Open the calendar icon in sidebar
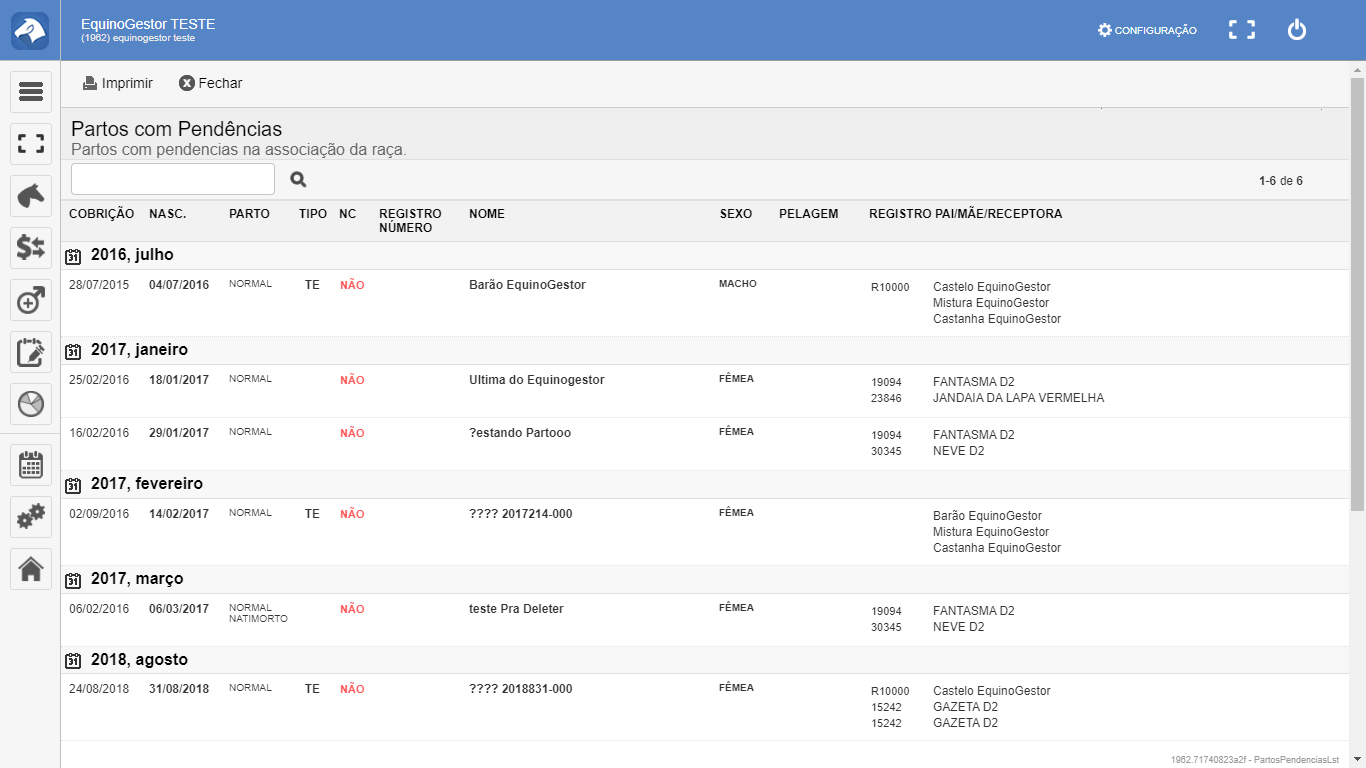The image size is (1366, 768). (31, 465)
